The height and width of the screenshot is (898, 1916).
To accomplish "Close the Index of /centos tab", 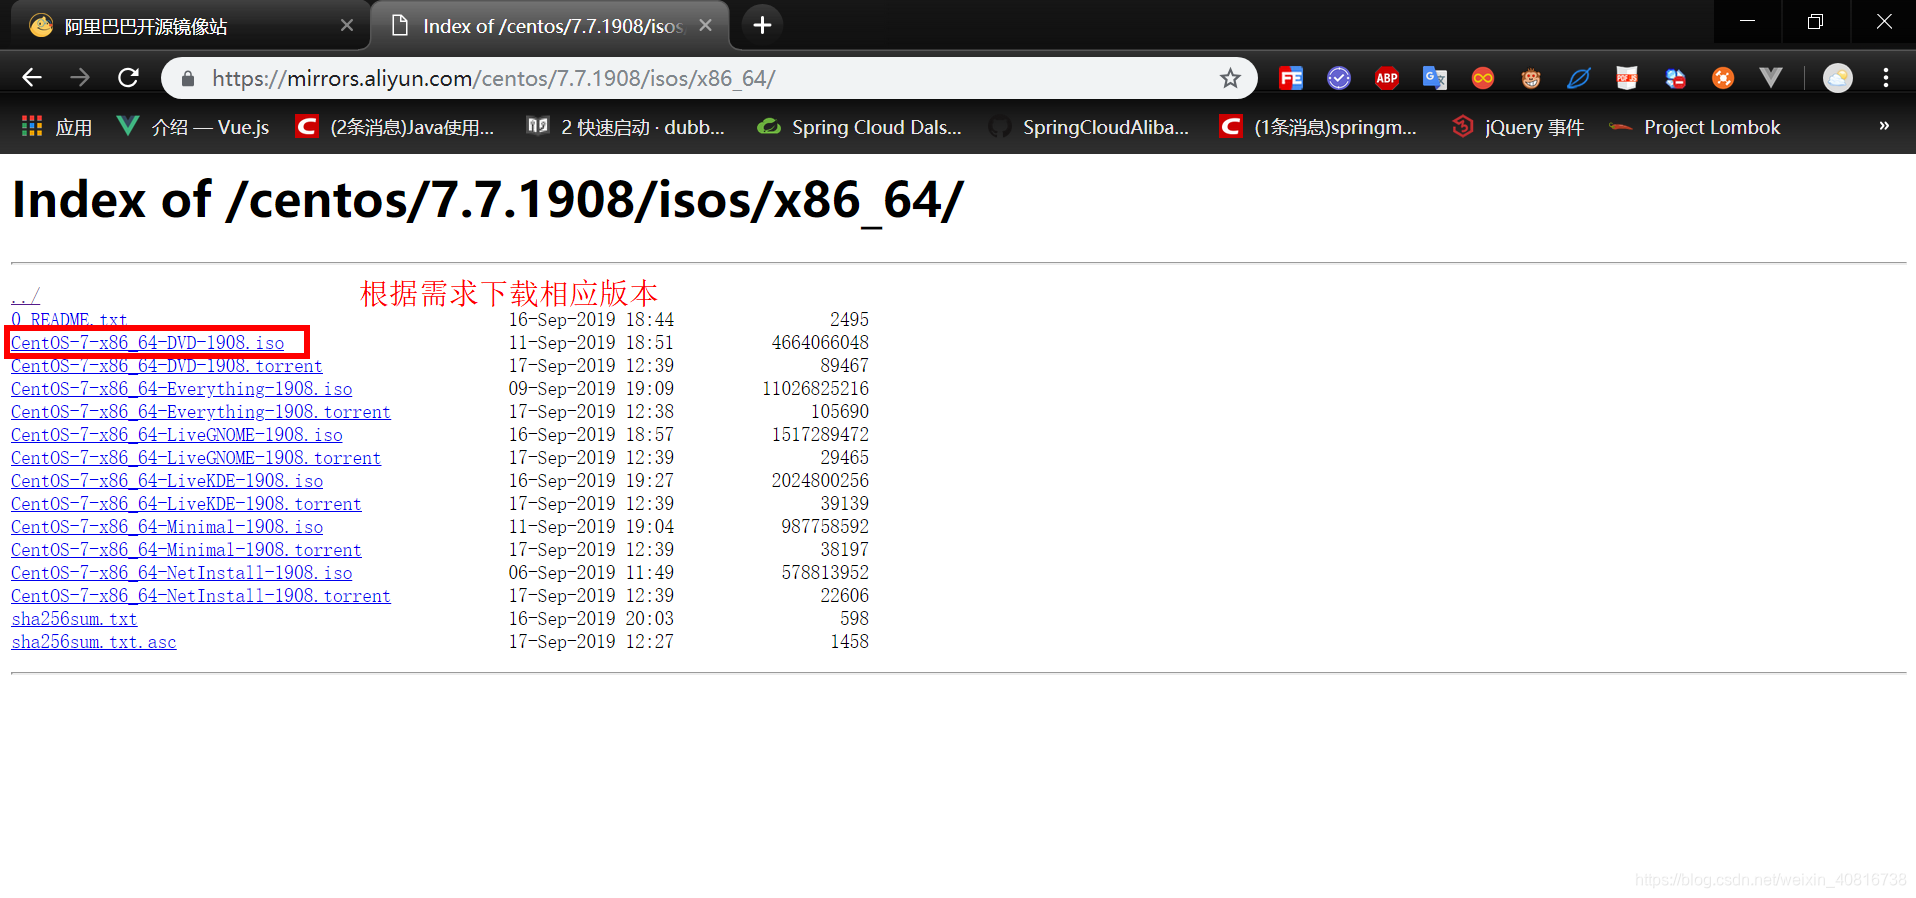I will (x=706, y=25).
